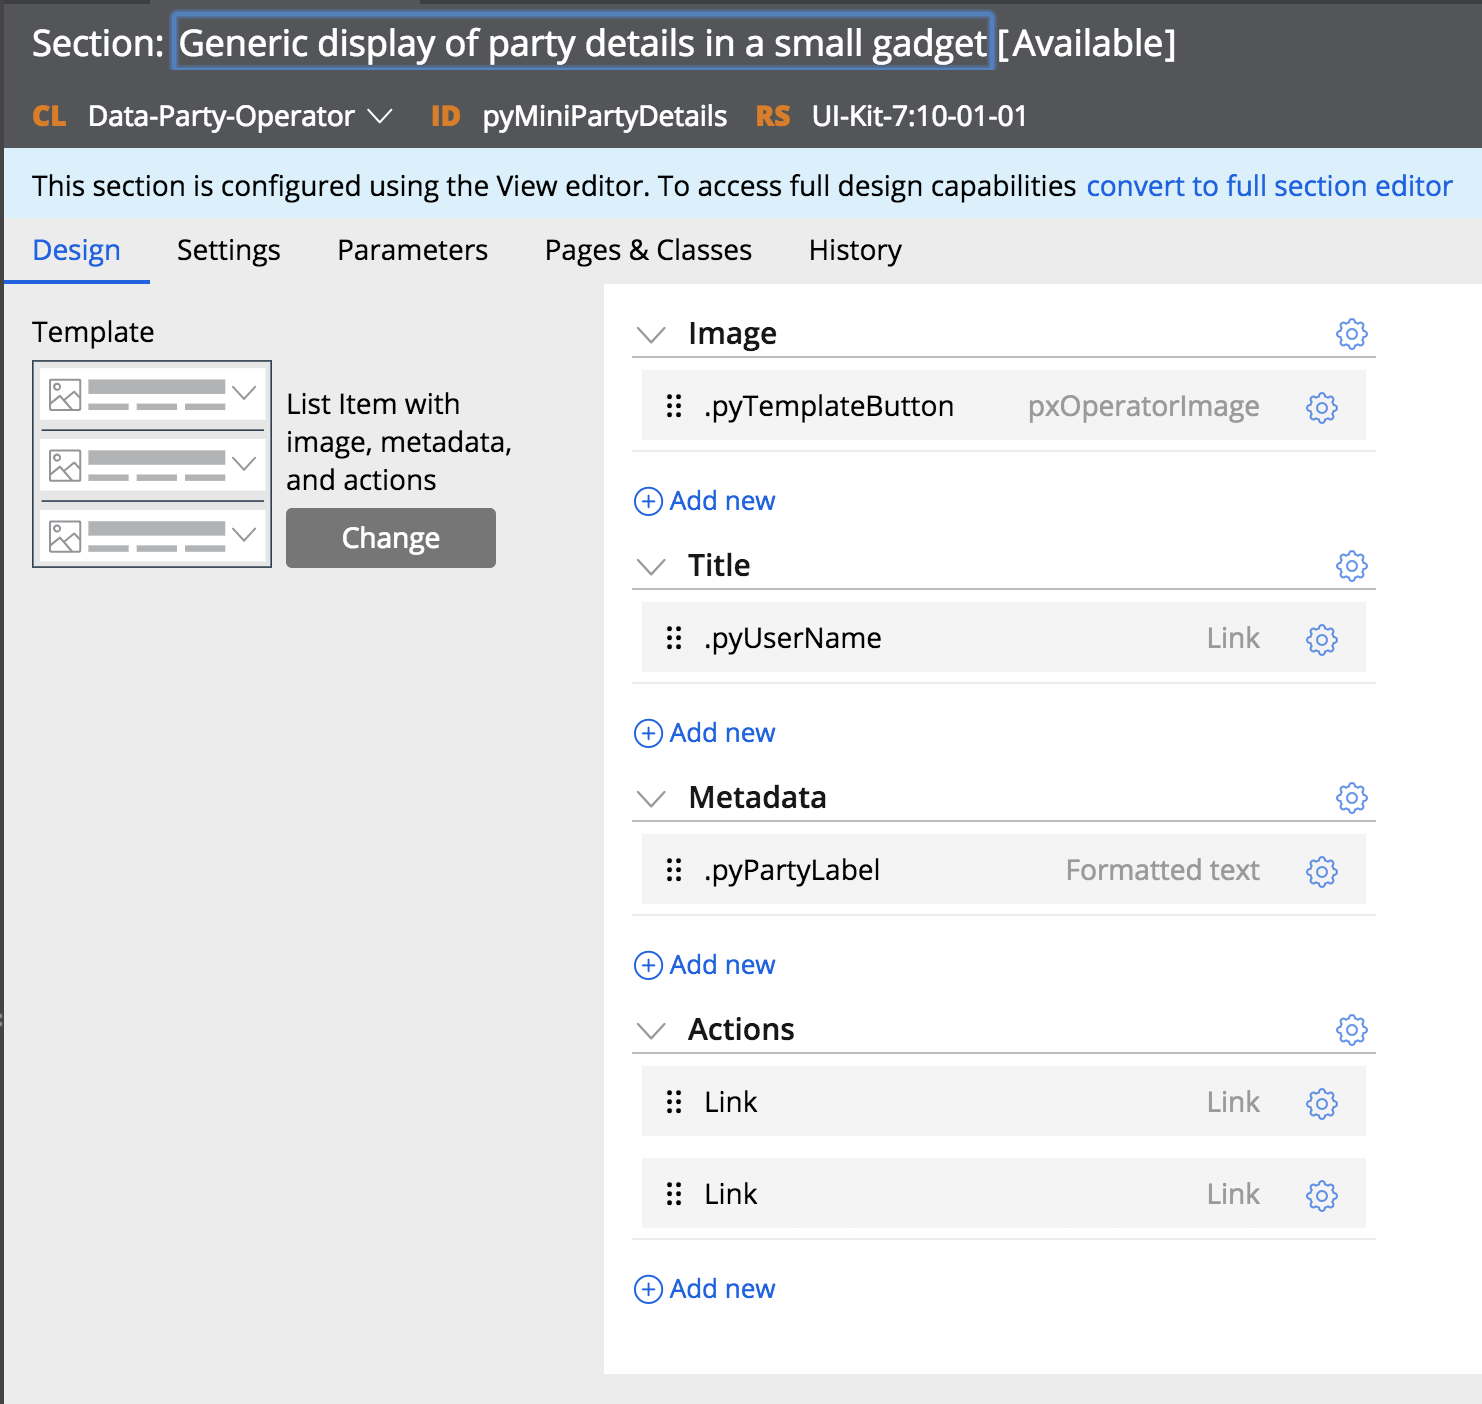The height and width of the screenshot is (1404, 1482).
Task: Click the Change template button
Action: coord(390,538)
